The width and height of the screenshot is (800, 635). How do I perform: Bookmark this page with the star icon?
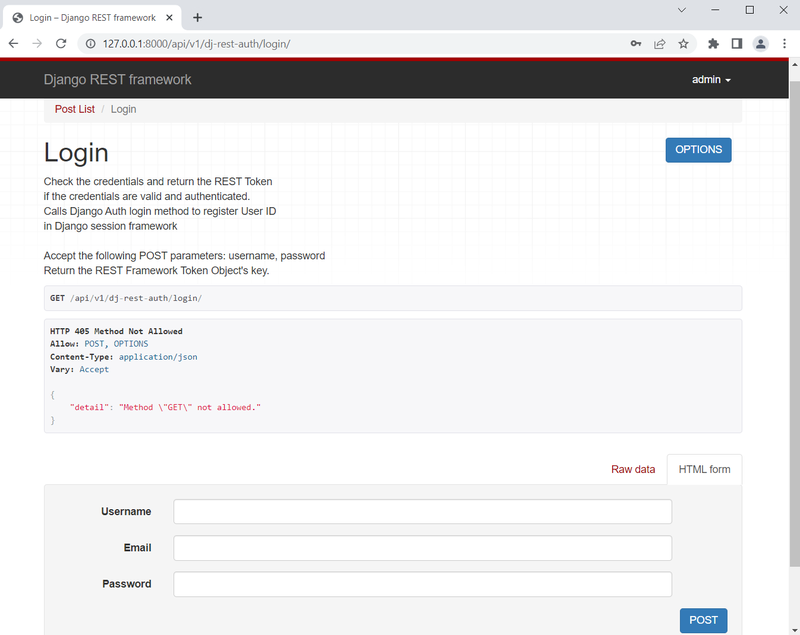[x=684, y=44]
